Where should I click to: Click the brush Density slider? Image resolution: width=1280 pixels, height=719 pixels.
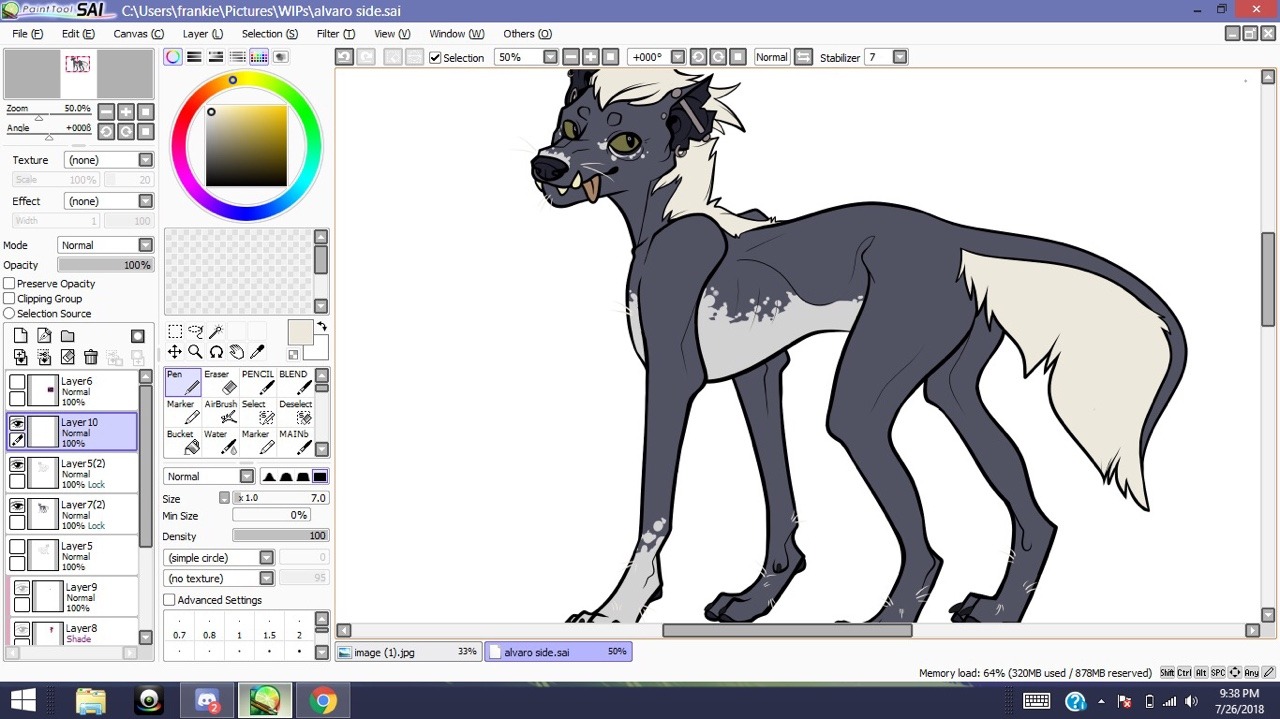tap(281, 536)
